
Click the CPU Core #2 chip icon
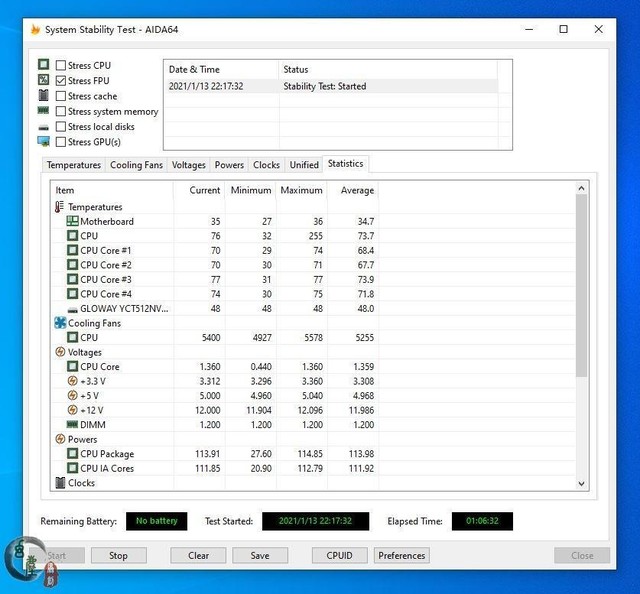pyautogui.click(x=72, y=265)
